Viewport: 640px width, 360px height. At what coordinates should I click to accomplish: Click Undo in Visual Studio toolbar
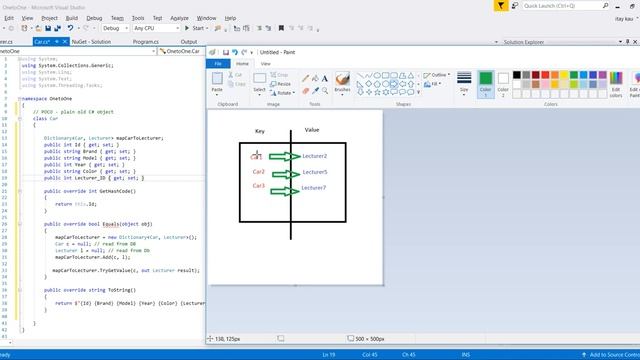click(70, 28)
